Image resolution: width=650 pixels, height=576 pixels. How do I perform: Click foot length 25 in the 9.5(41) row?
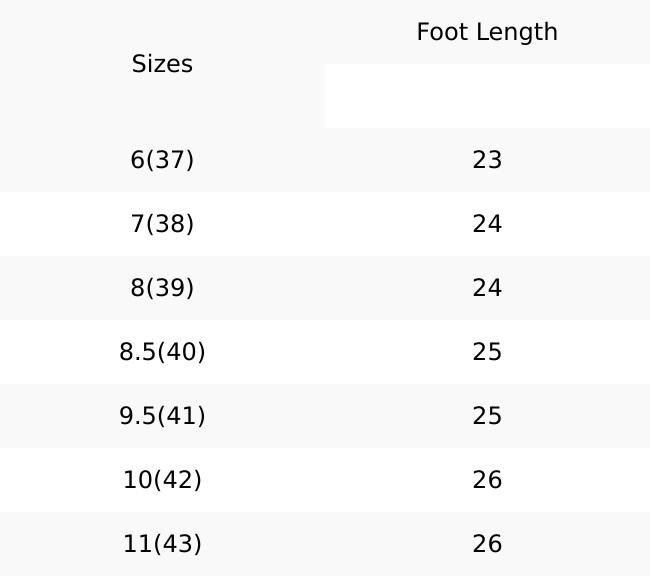click(487, 416)
